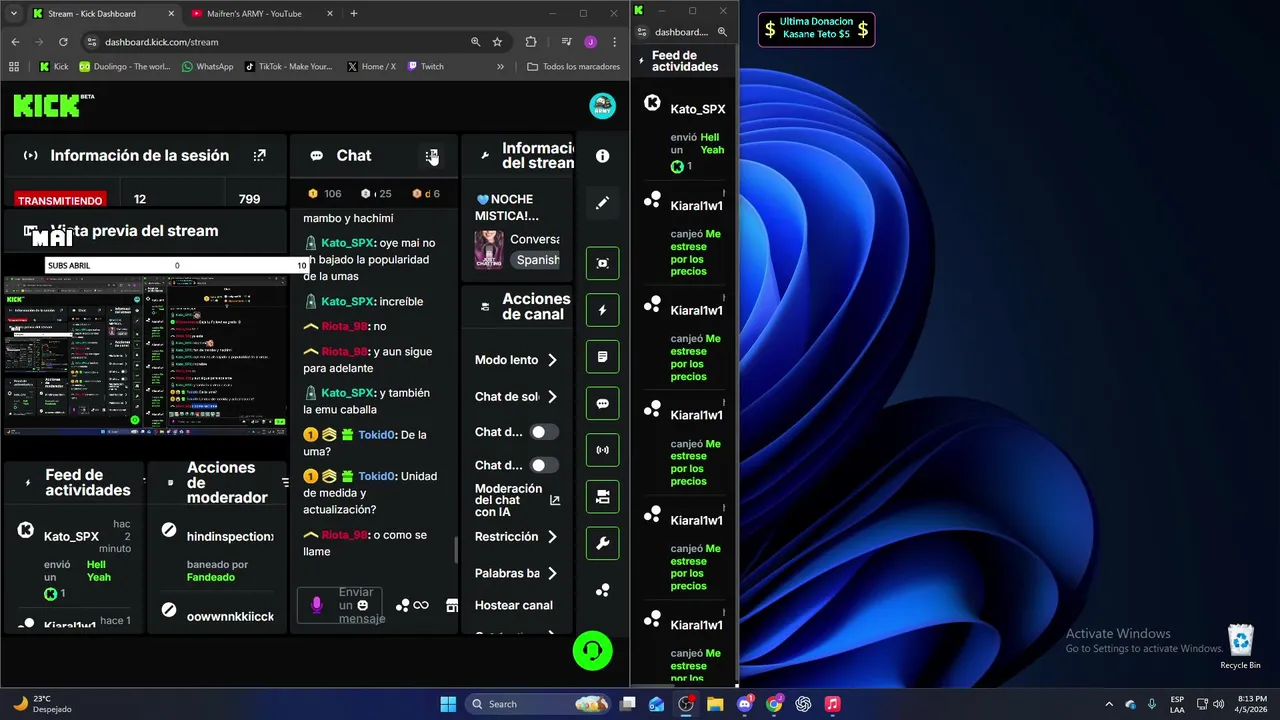Select the Stream - Kick Dashboard tab
Screen dimensions: 1280x720
click(x=104, y=14)
